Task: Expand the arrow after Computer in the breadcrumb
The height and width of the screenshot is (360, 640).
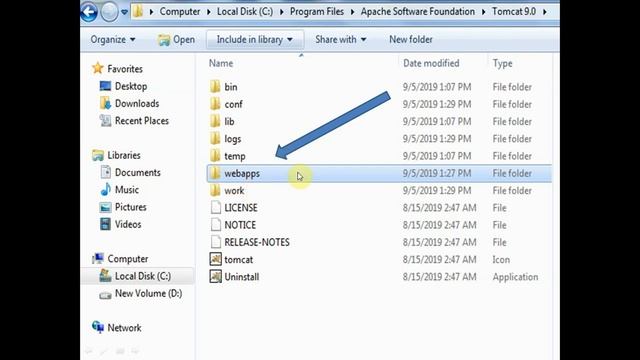Action: coord(209,12)
